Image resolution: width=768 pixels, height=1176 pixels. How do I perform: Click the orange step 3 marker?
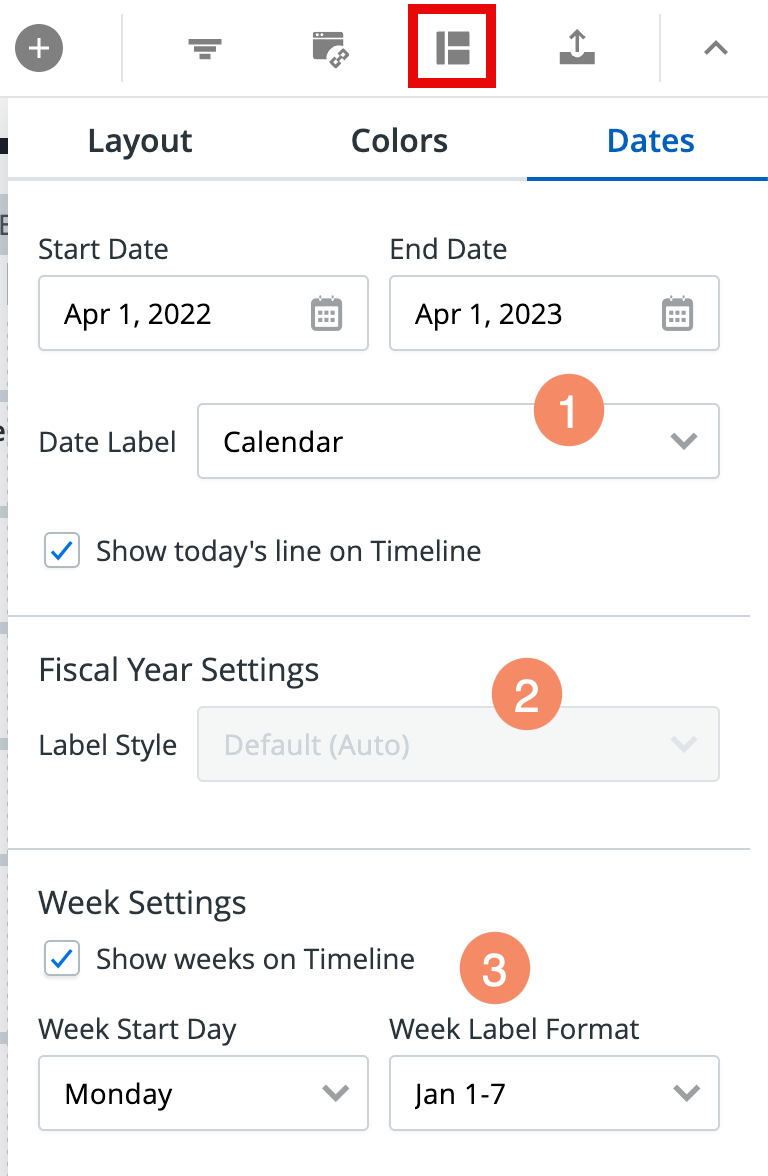[x=494, y=967]
